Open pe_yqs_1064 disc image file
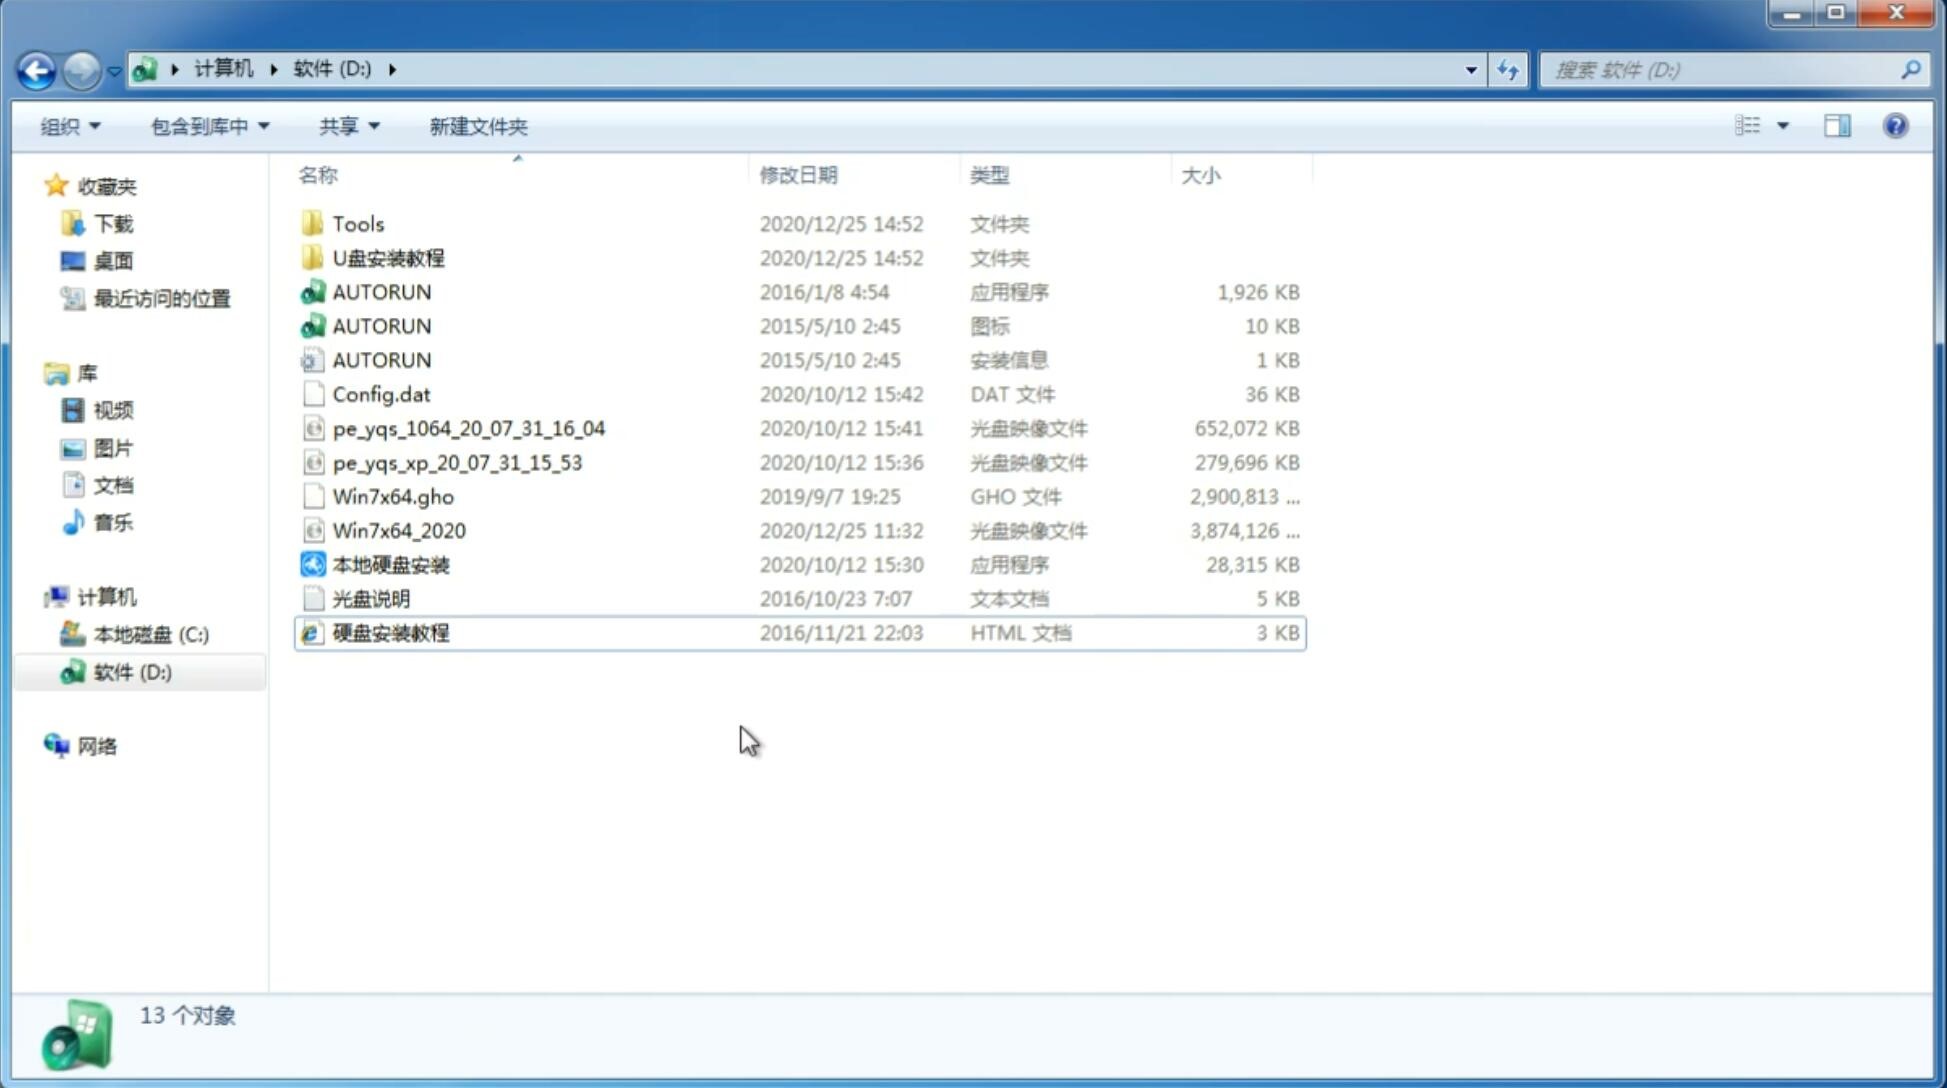The width and height of the screenshot is (1947, 1088). [469, 428]
